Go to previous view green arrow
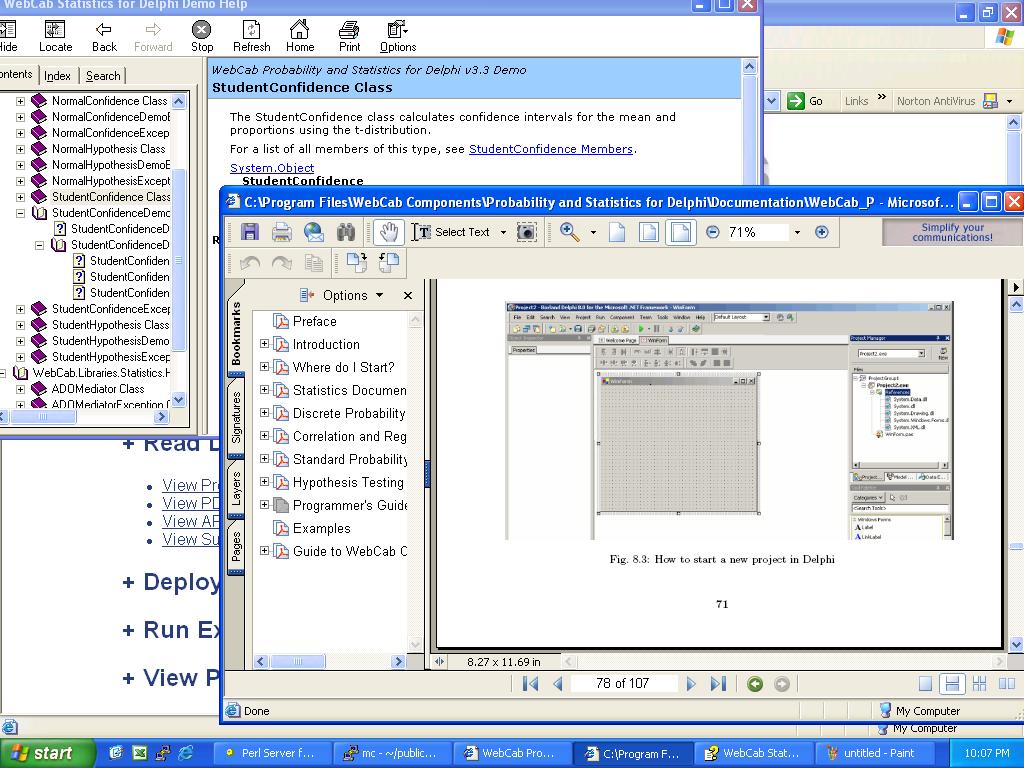The width and height of the screenshot is (1024, 768). coord(755,684)
